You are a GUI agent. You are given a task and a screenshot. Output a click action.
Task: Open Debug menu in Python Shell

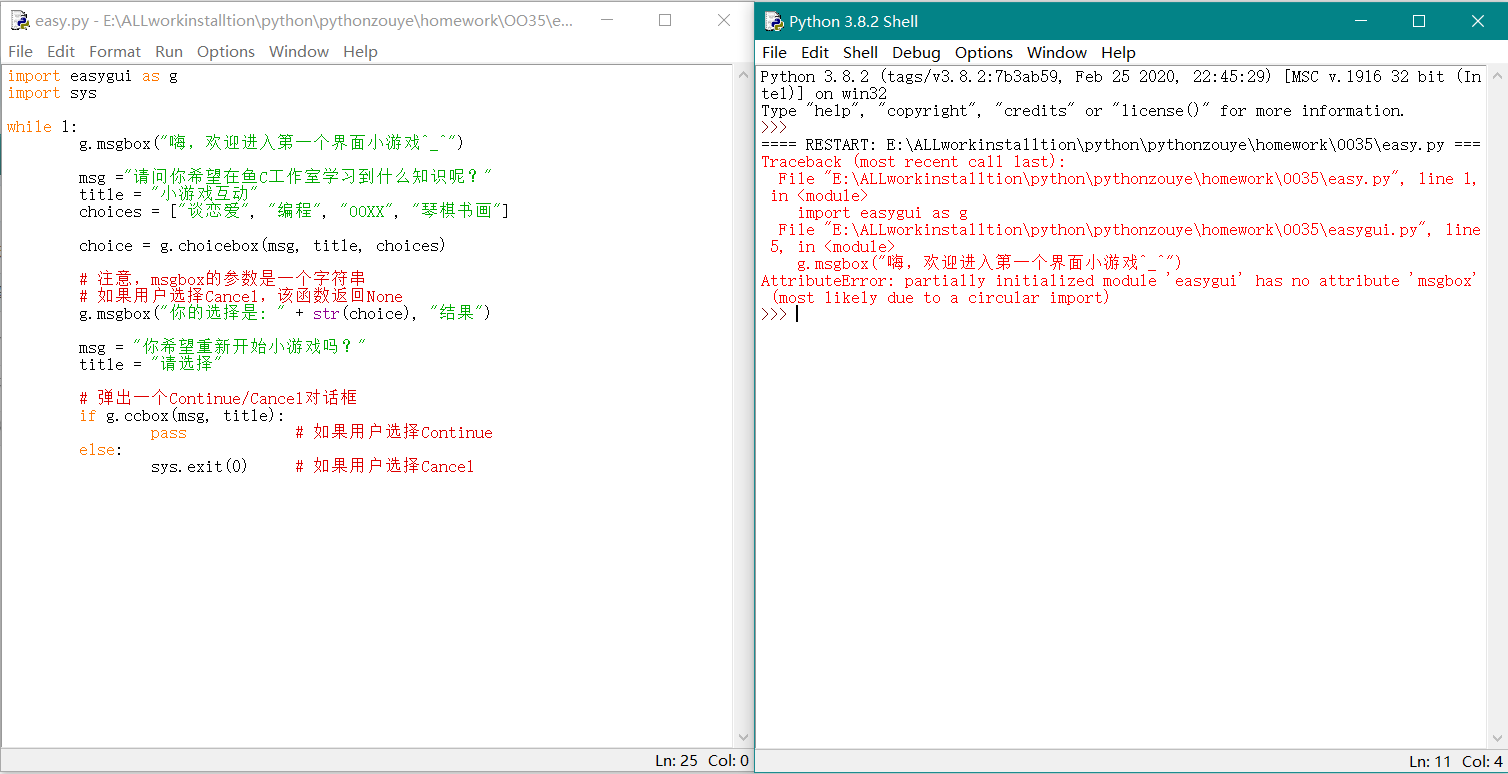point(916,52)
